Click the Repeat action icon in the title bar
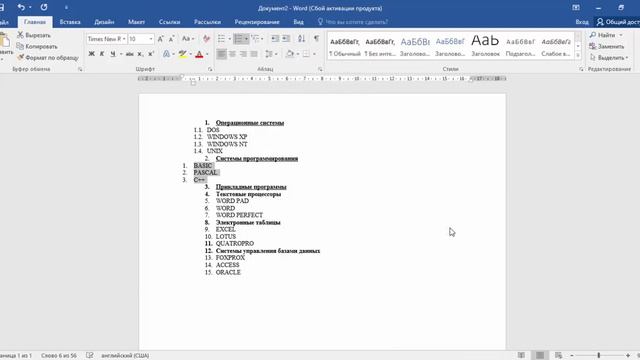Screen dimensions: 640x360 click(44, 7)
